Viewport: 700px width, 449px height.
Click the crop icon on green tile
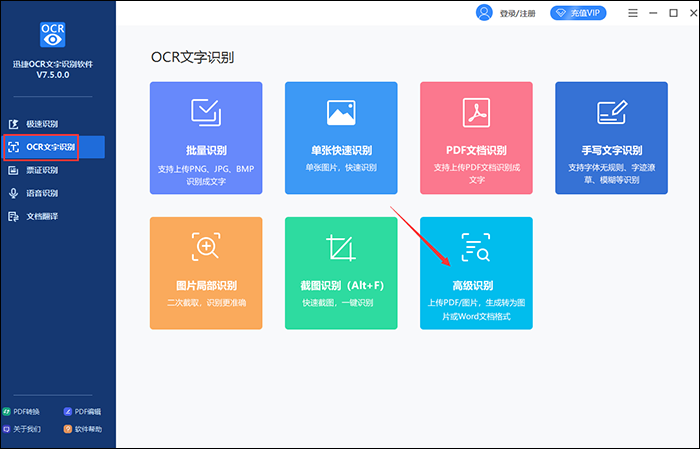(341, 247)
